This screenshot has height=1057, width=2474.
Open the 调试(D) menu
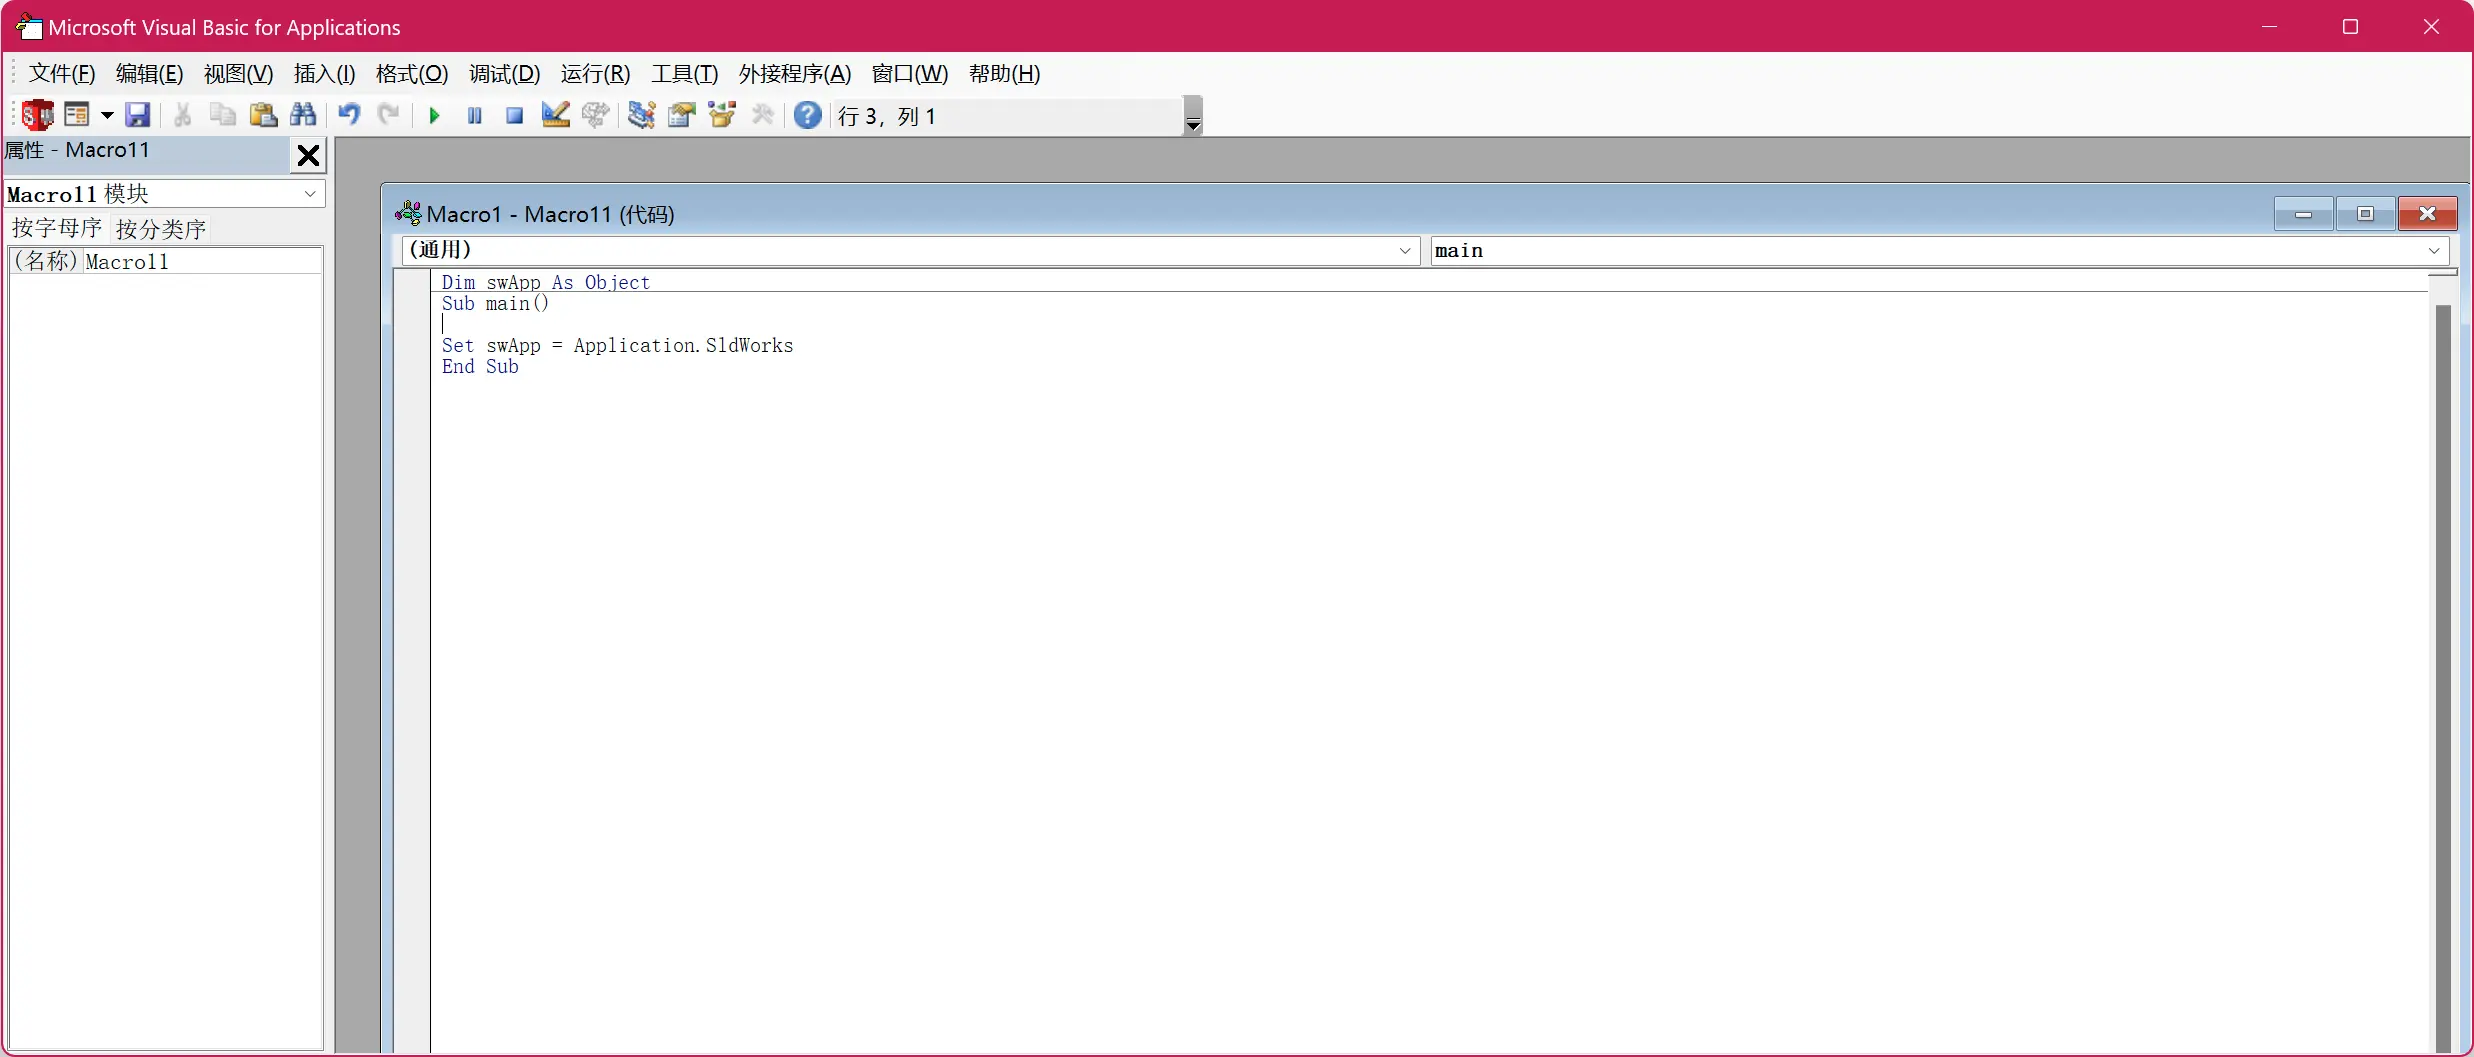pos(505,74)
